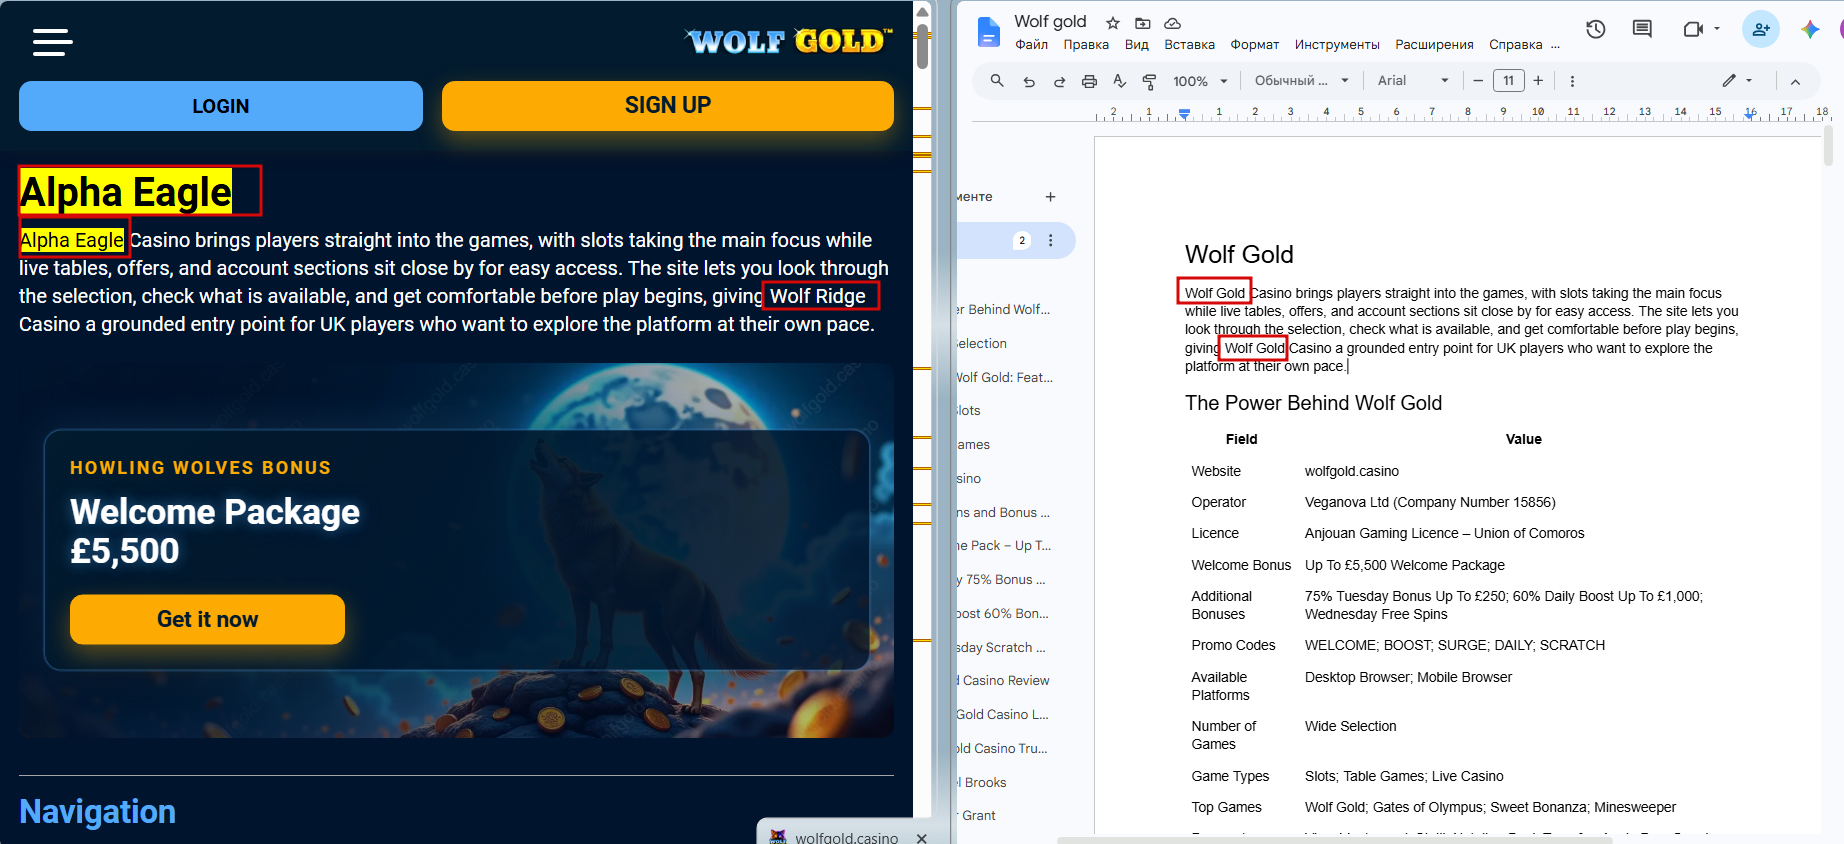
Task: Collapse the Docs toolbar with chevron
Action: click(x=1795, y=81)
